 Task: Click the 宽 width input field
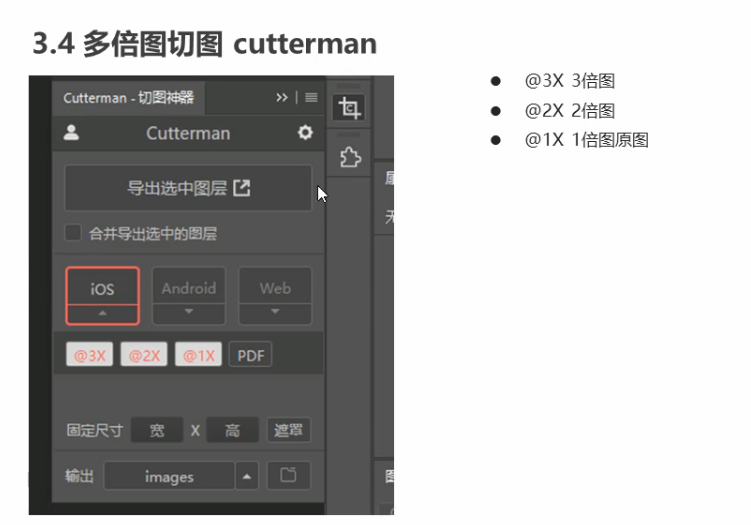[x=157, y=430]
